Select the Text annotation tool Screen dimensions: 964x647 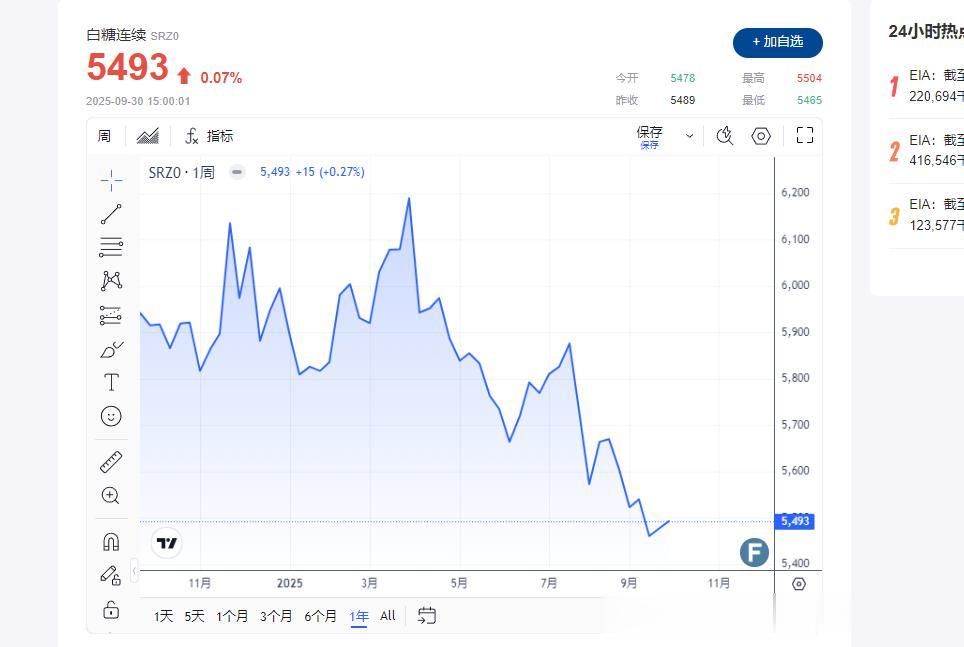coord(111,382)
